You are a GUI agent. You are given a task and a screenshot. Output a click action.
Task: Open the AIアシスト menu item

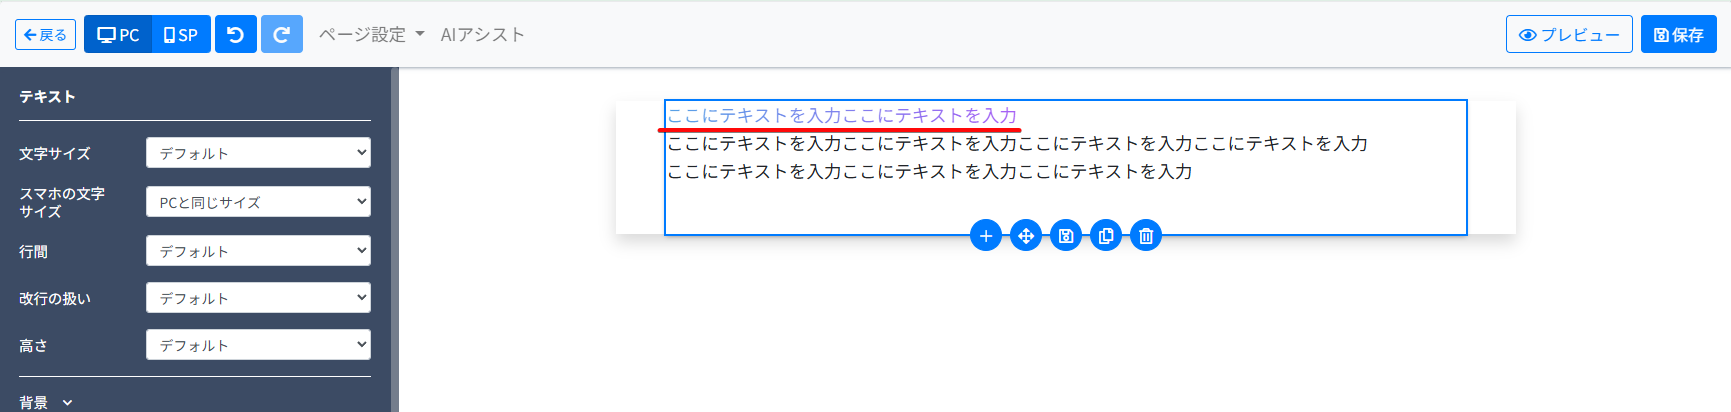point(482,35)
